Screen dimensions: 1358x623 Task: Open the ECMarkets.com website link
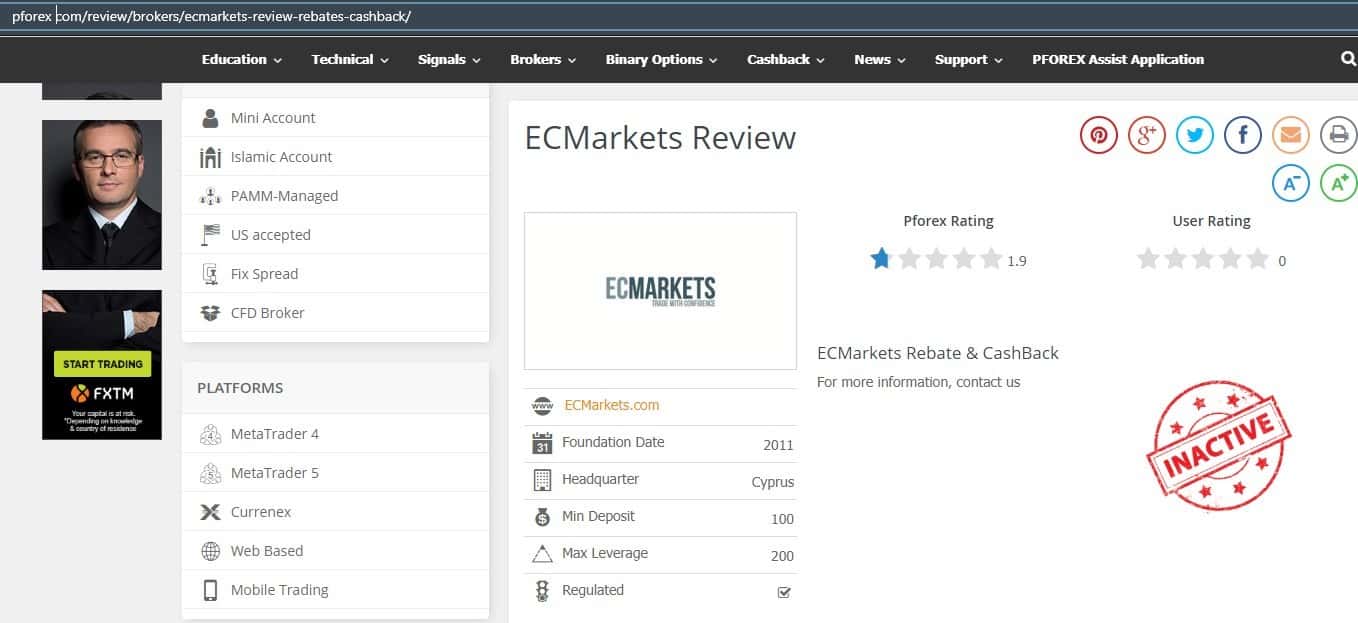(612, 405)
